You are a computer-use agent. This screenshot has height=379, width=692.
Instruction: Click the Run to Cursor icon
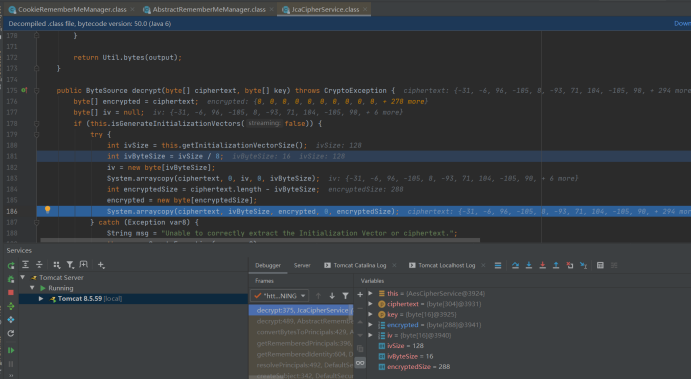[x=583, y=265]
